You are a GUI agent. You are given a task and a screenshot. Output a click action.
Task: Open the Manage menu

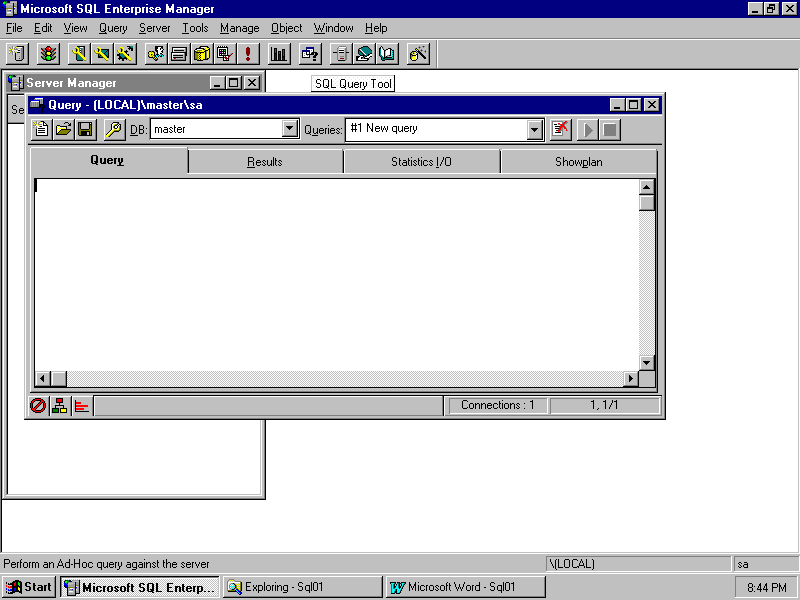[239, 28]
